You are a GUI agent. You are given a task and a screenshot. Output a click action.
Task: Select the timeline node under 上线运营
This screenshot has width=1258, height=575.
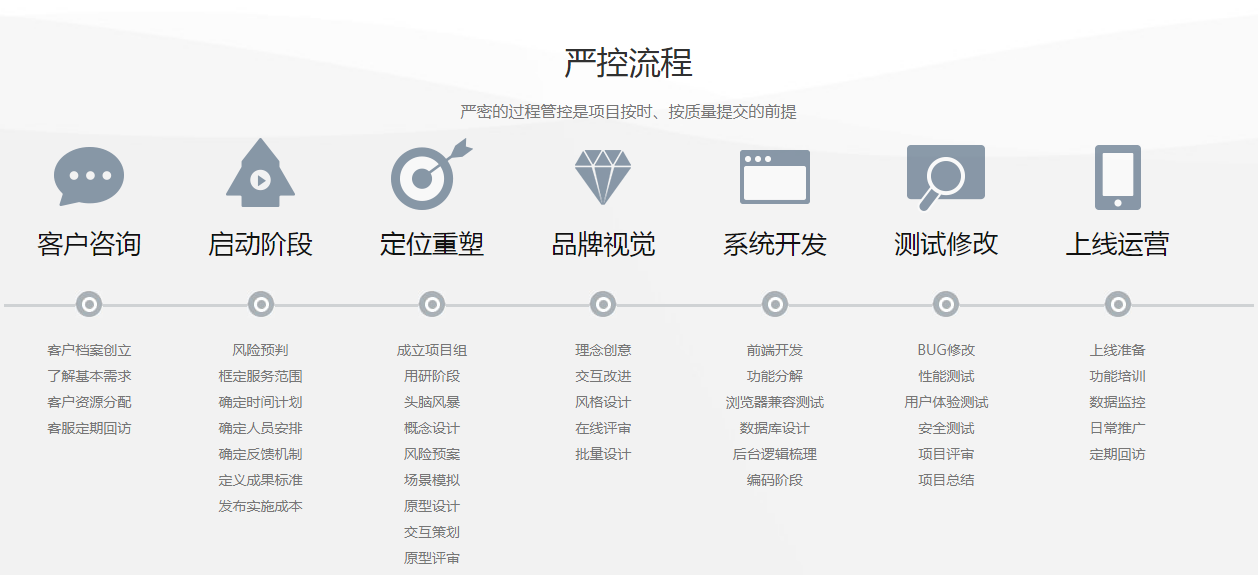pyautogui.click(x=1118, y=304)
